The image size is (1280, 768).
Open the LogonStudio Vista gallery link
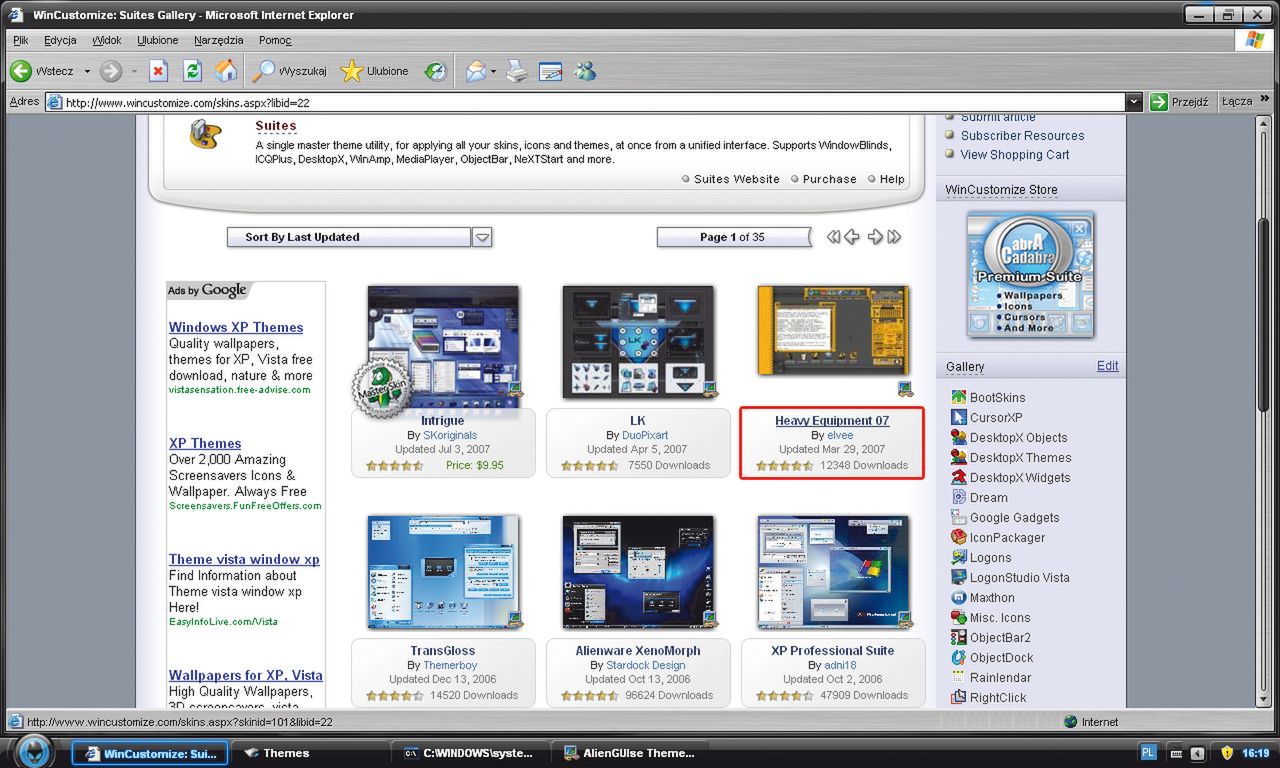(1020, 578)
